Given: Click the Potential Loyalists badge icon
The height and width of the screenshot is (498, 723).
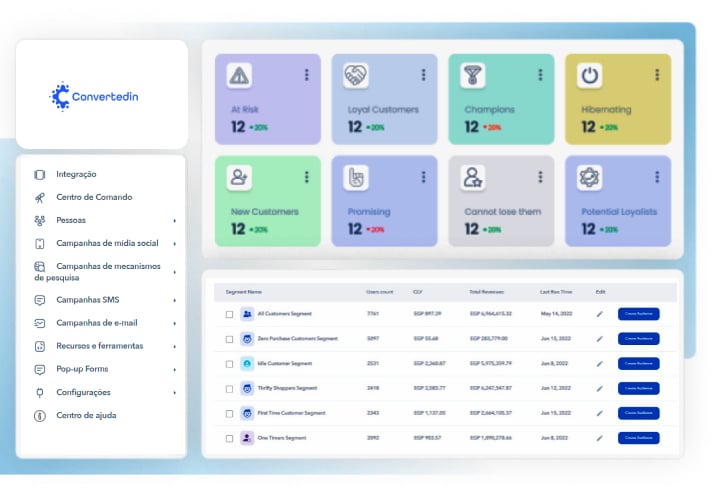Looking at the screenshot, I should (589, 178).
